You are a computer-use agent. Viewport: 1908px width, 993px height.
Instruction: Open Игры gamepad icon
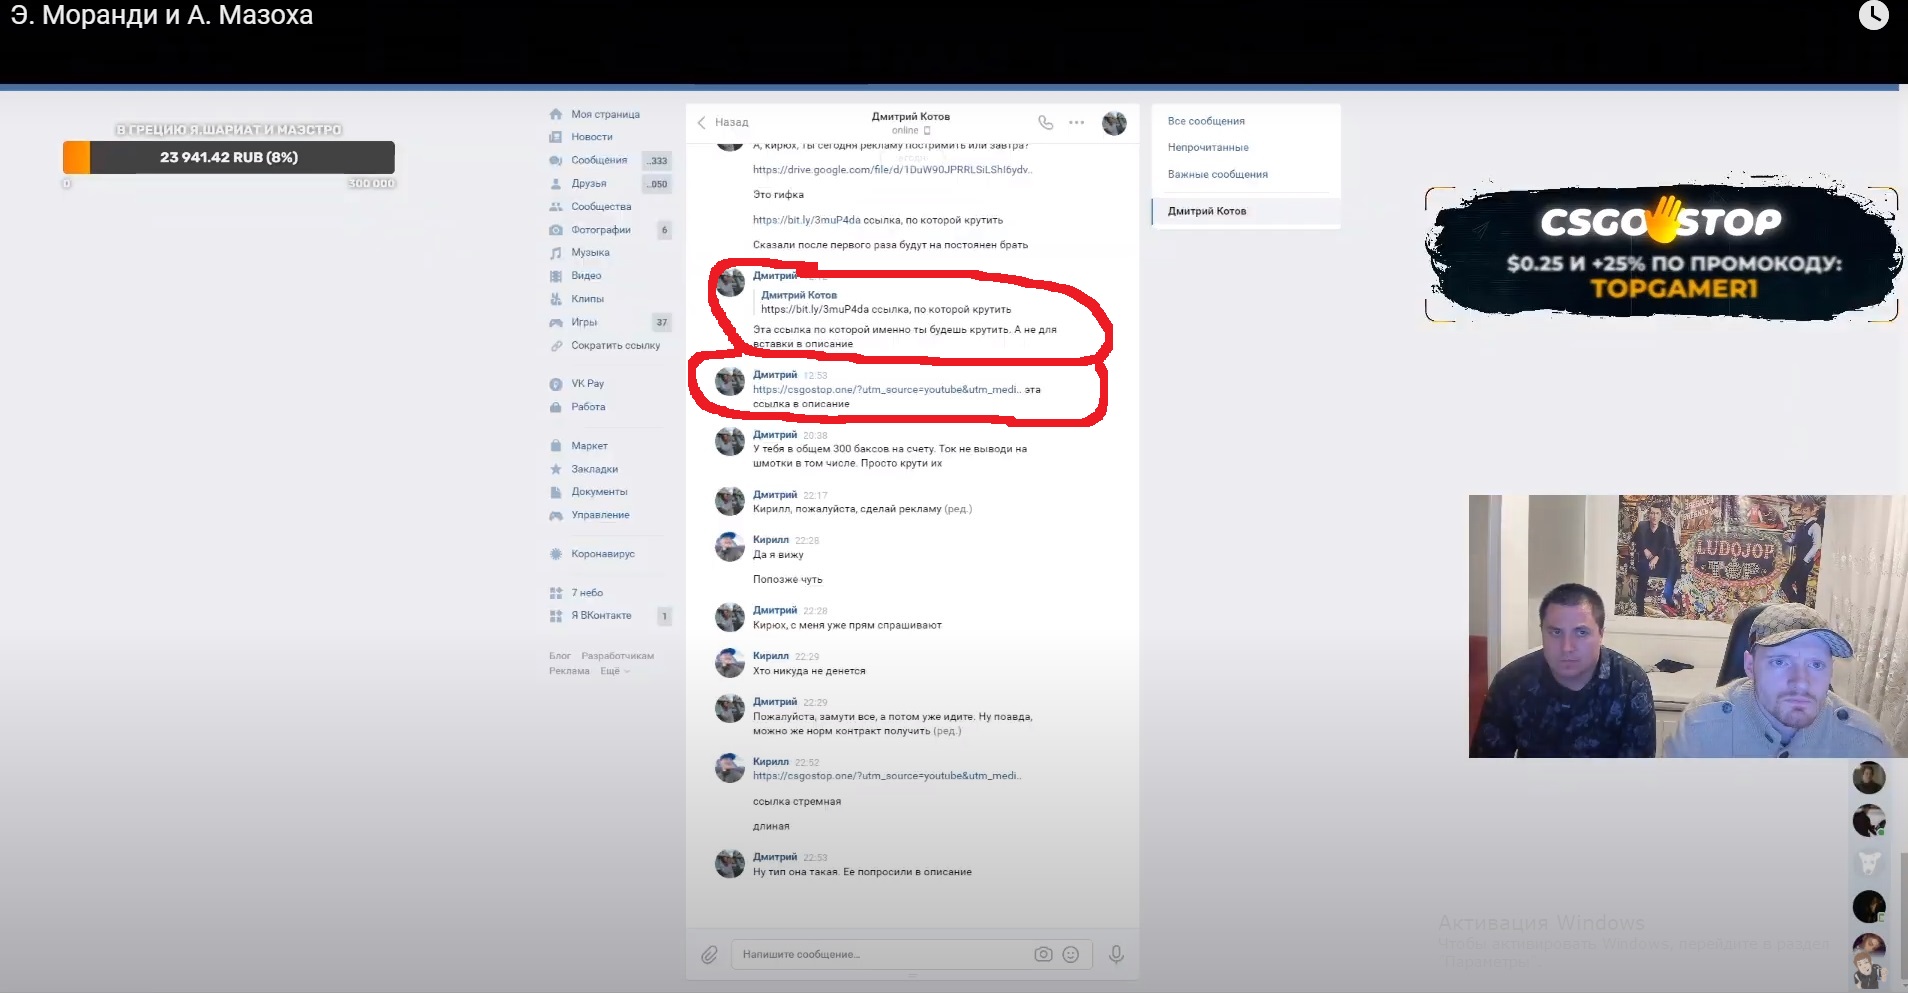click(x=556, y=322)
